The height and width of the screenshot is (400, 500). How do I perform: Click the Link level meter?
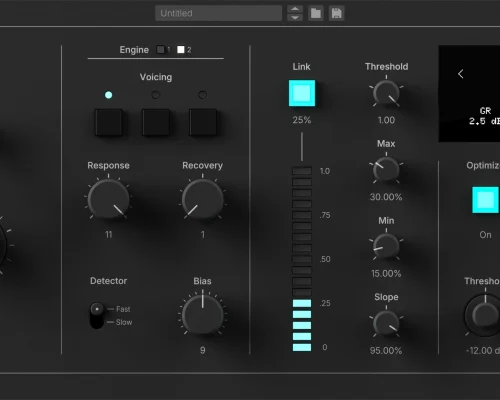click(302, 259)
